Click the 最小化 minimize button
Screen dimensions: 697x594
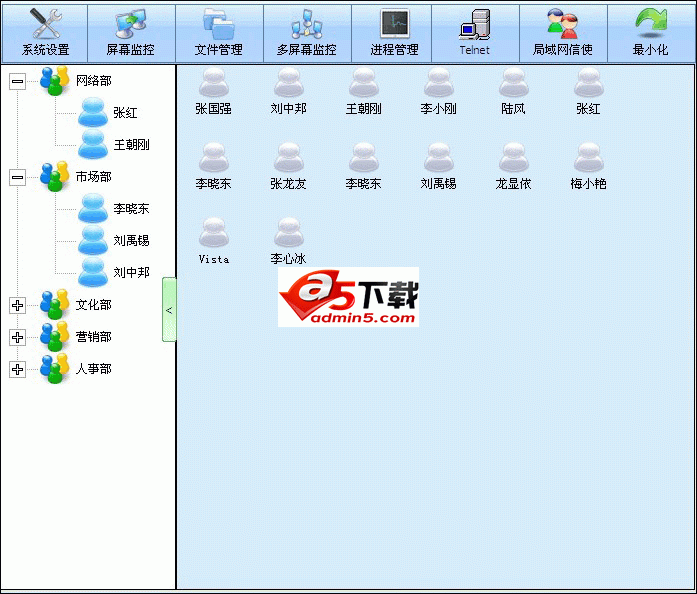point(651,33)
